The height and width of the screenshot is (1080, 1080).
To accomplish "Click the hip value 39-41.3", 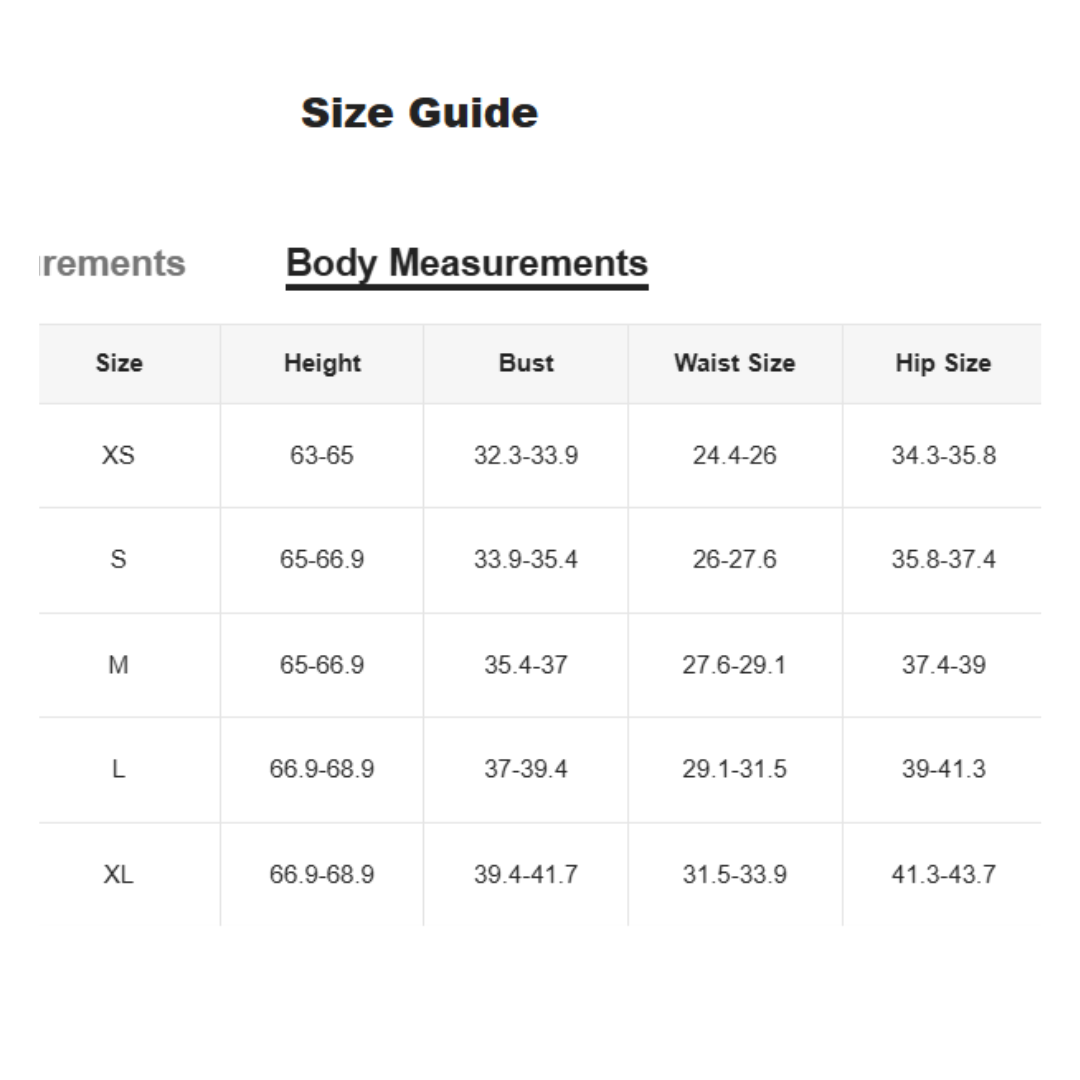I will (943, 769).
